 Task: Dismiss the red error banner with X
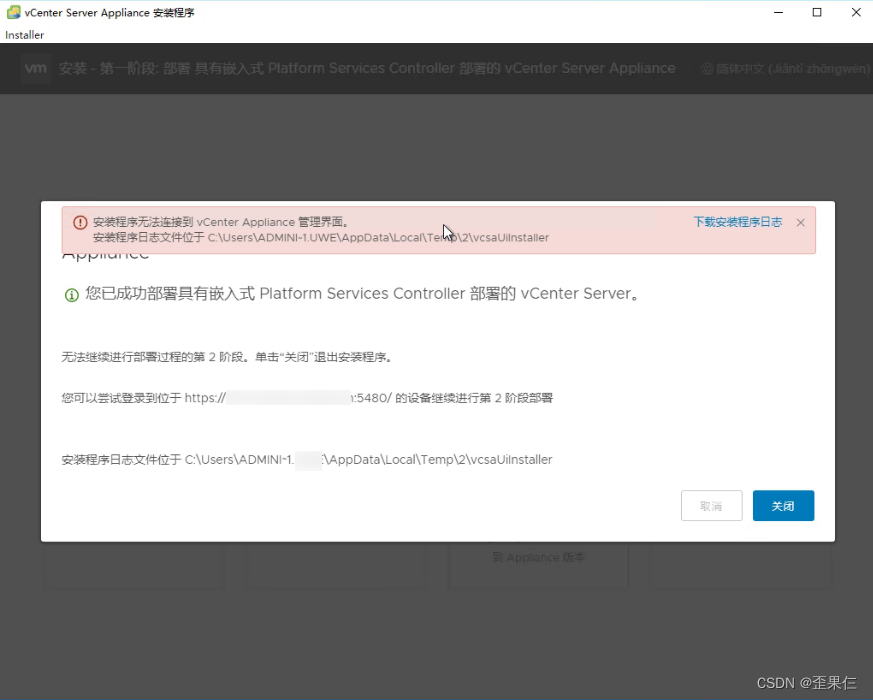(x=801, y=223)
